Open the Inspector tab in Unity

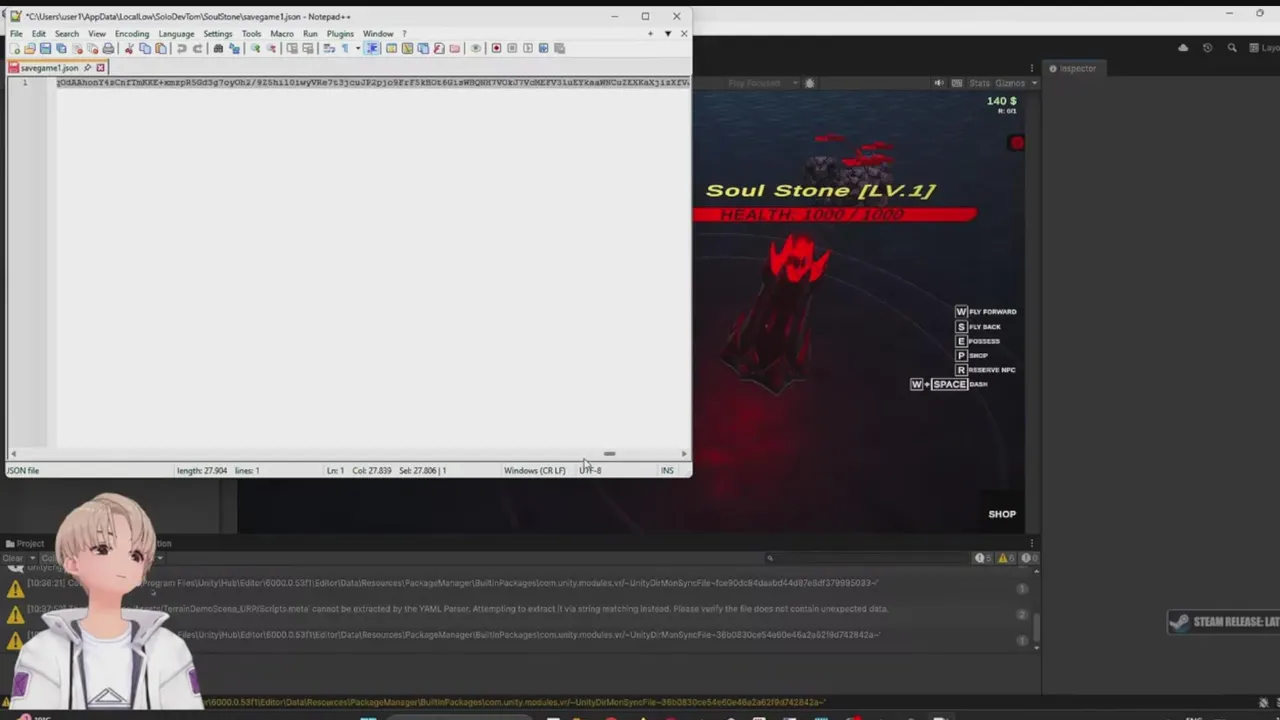click(1072, 68)
